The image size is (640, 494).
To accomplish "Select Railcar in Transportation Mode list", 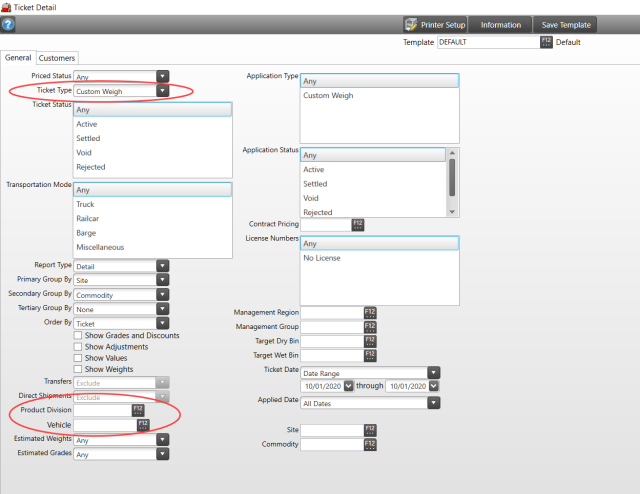I will [88, 218].
